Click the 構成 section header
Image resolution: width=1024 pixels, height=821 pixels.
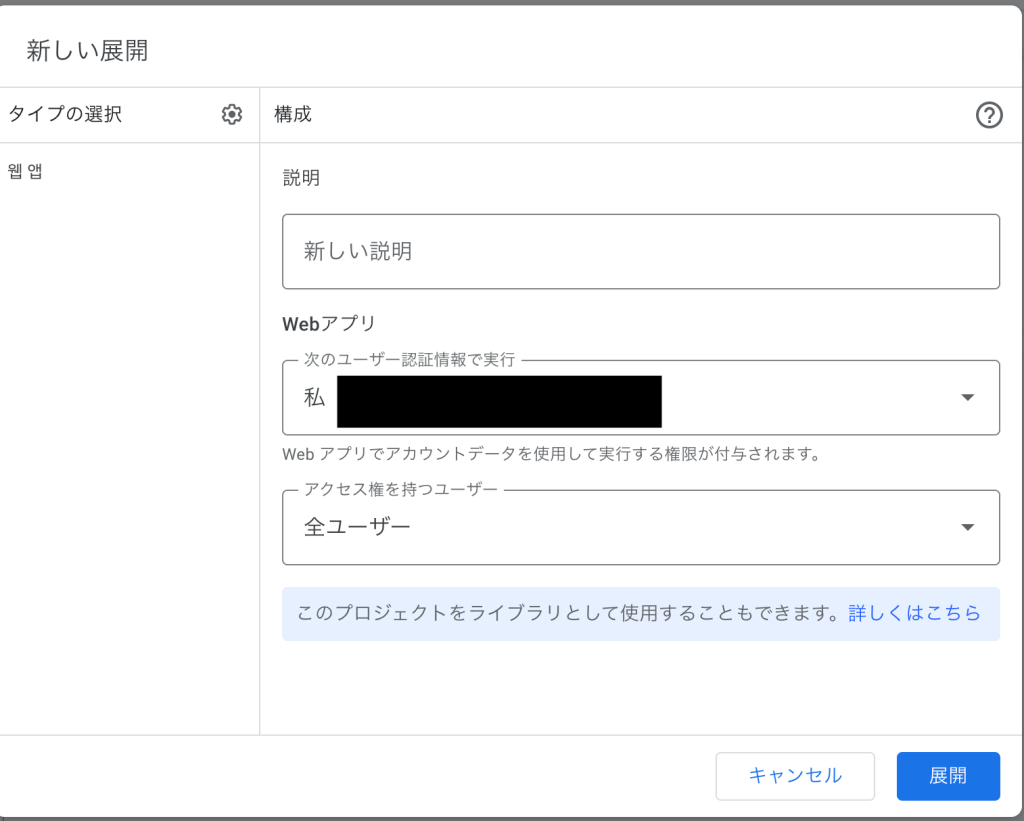293,115
